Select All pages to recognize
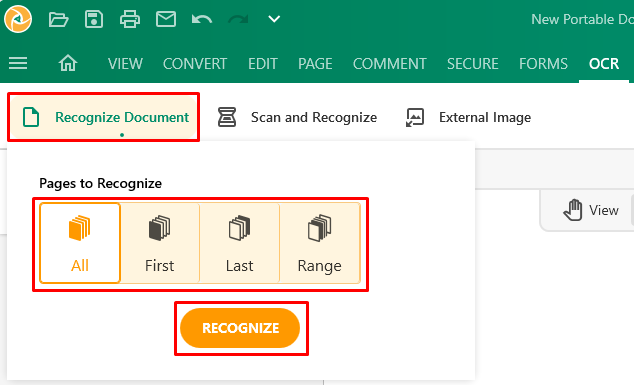Image resolution: width=634 pixels, height=385 pixels. click(x=80, y=243)
